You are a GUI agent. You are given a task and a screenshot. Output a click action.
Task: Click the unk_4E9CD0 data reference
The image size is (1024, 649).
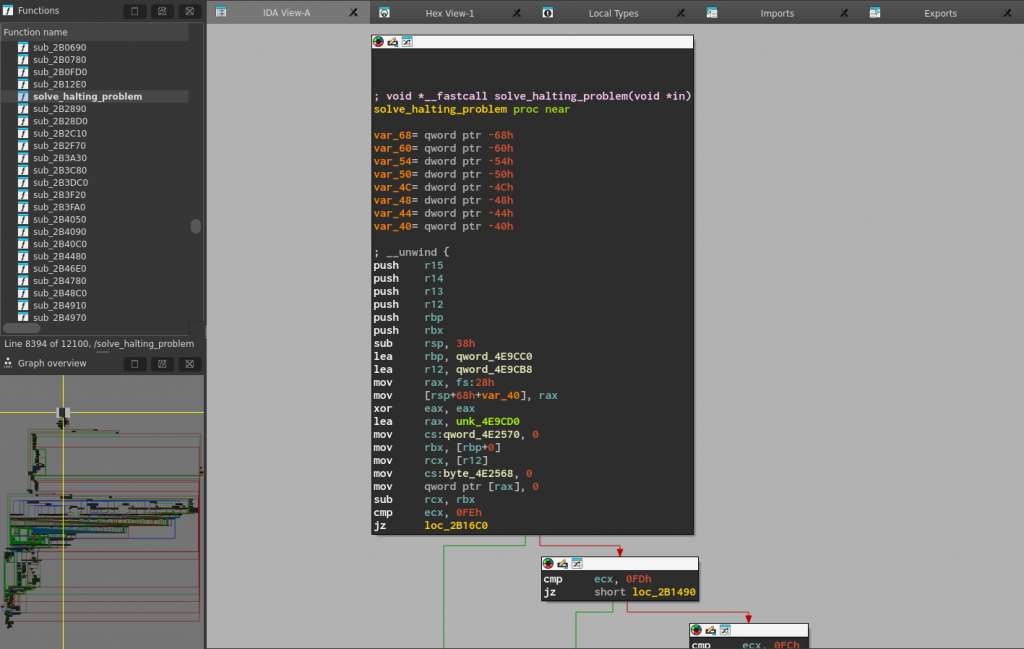point(486,421)
